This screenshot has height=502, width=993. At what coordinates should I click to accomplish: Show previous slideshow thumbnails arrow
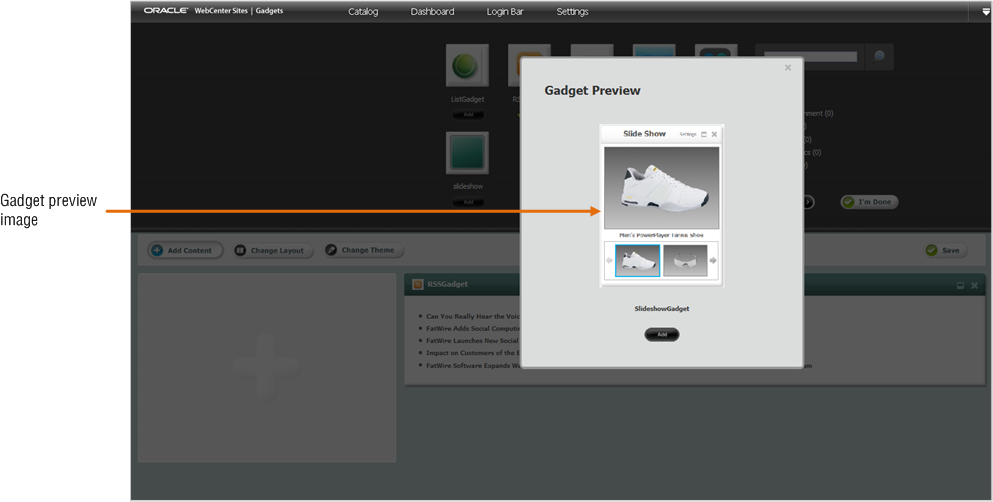pyautogui.click(x=609, y=260)
